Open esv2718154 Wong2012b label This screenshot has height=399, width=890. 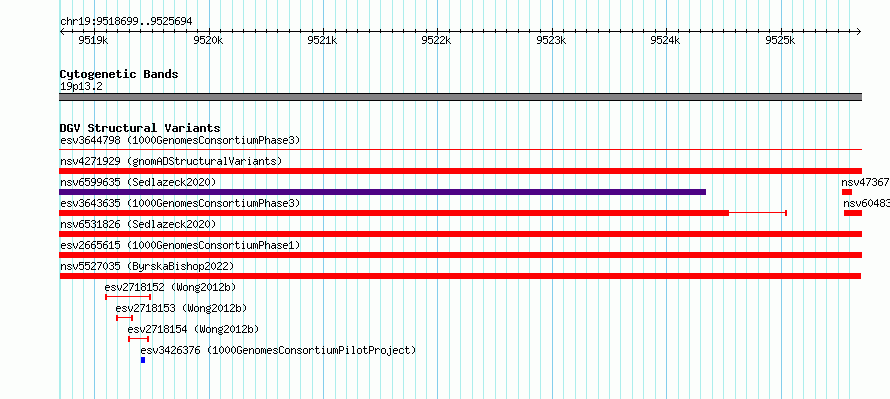coord(194,329)
